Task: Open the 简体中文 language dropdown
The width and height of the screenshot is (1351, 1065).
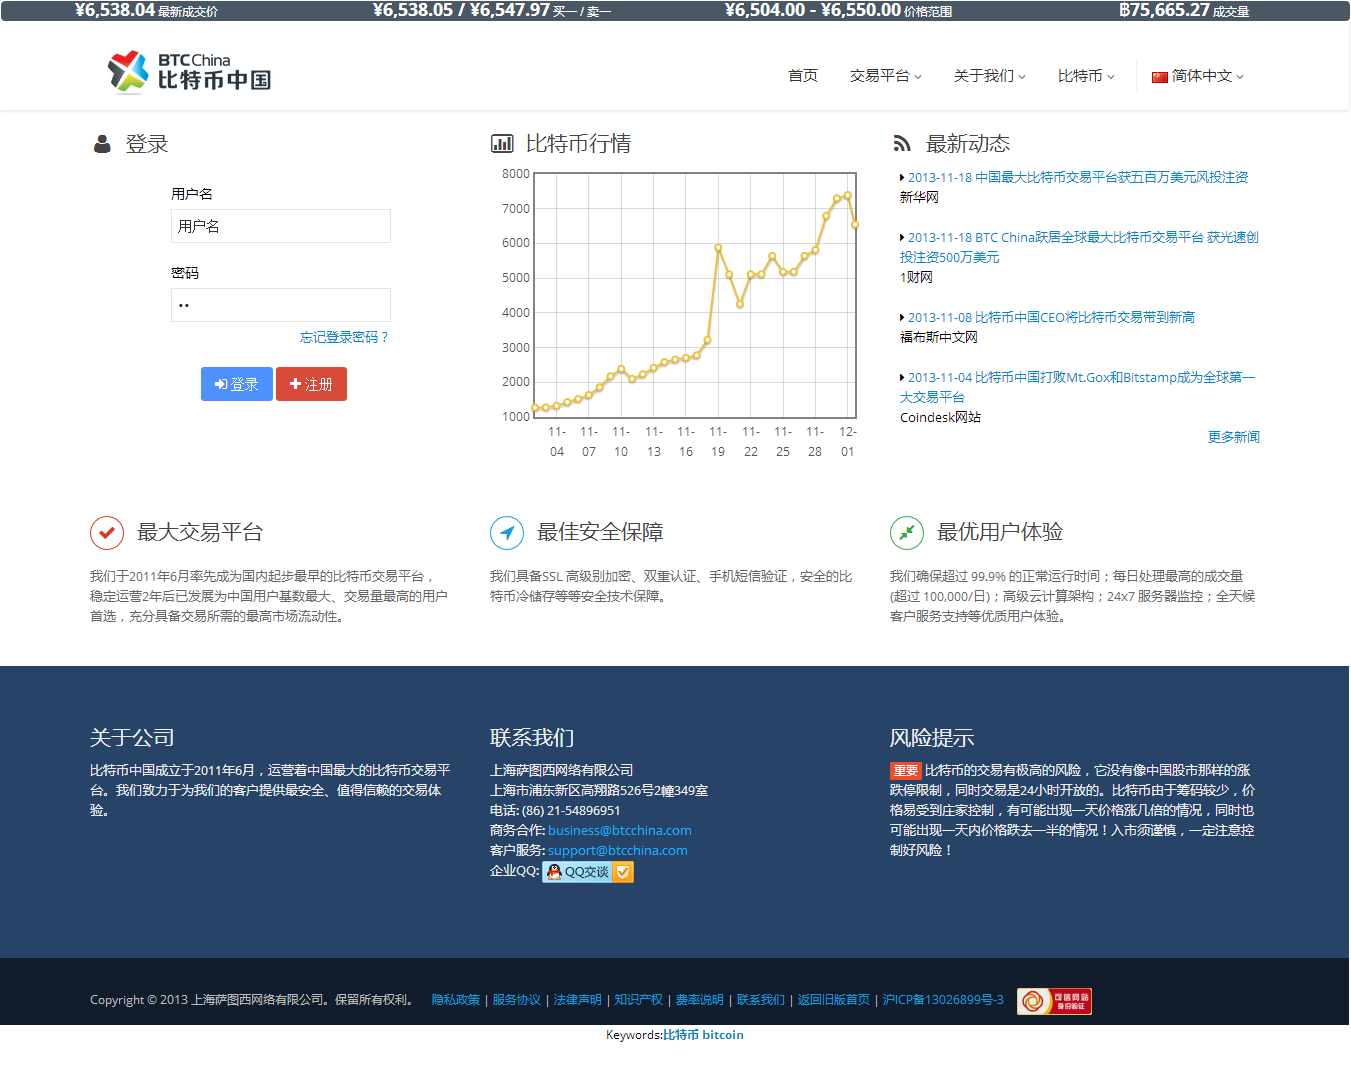Action: click(x=1202, y=76)
